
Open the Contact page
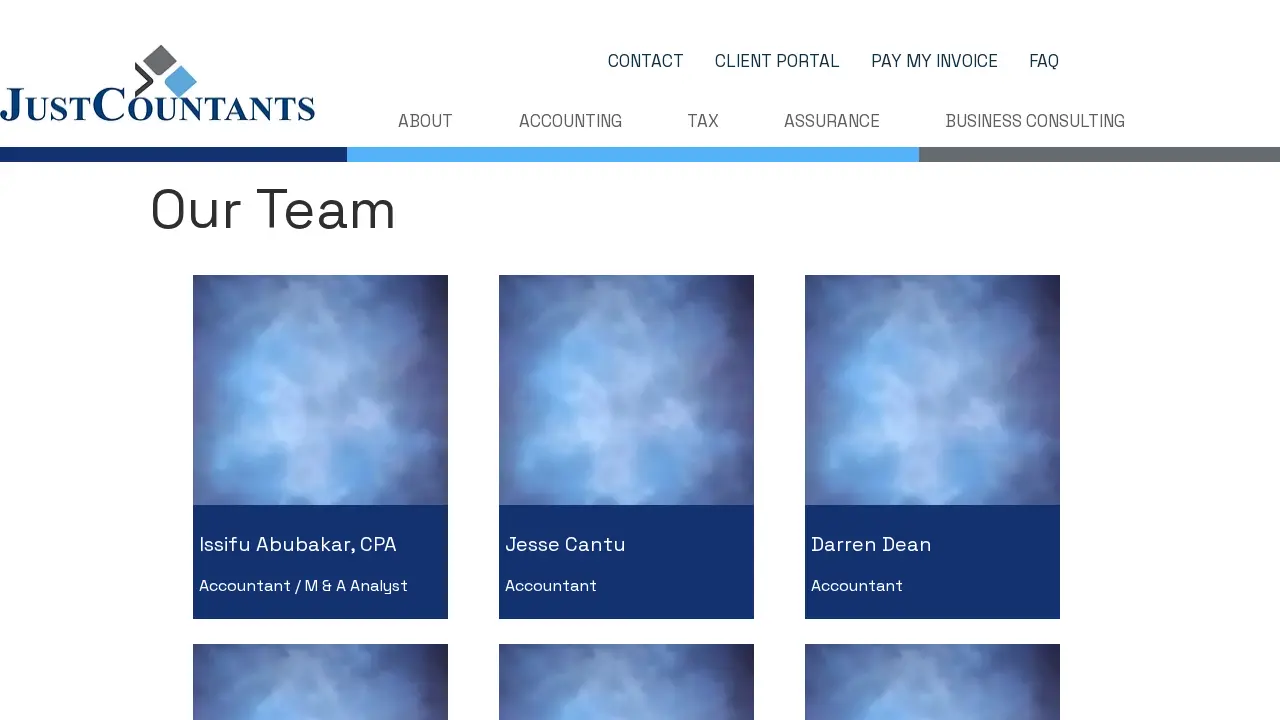(x=645, y=61)
